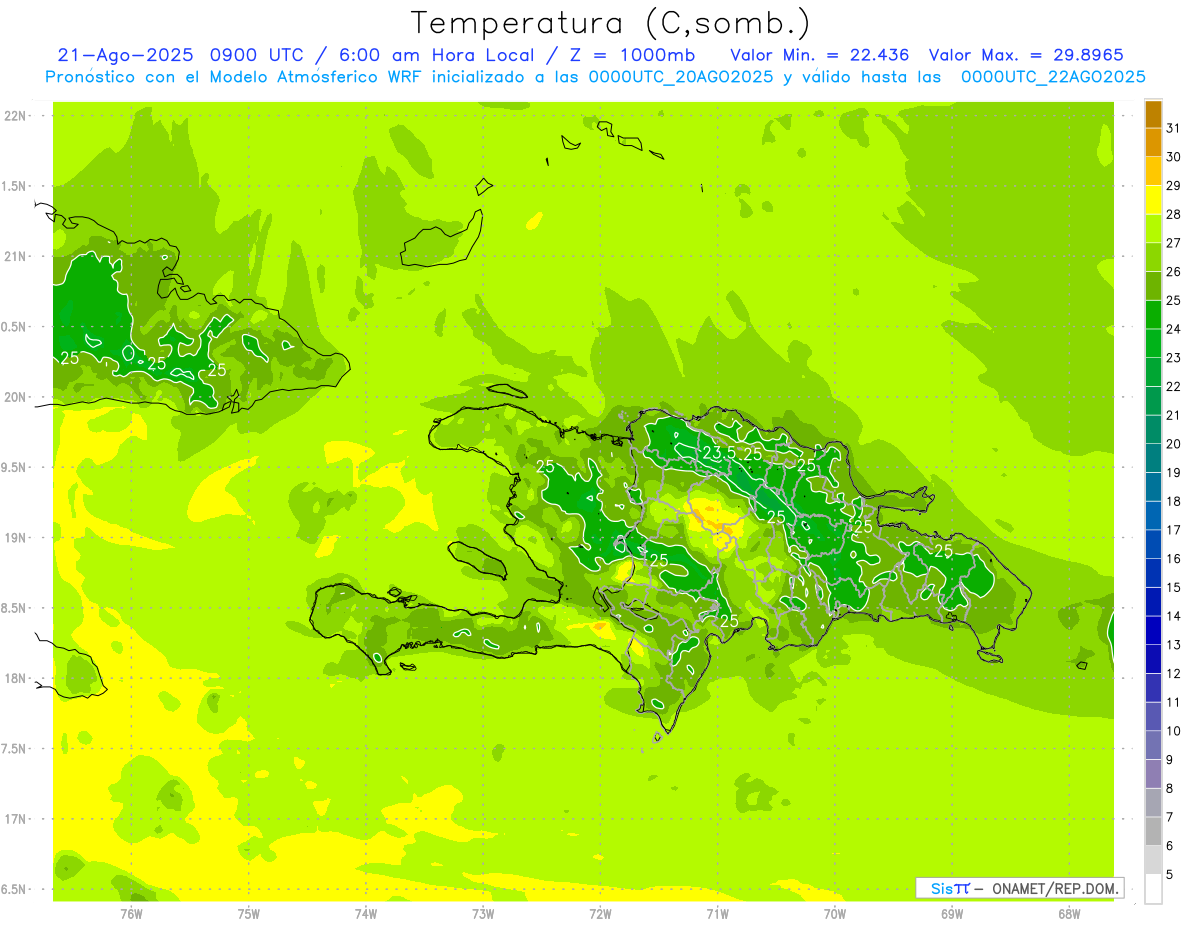
Task: Click the color bar label "20"
Action: point(1174,444)
